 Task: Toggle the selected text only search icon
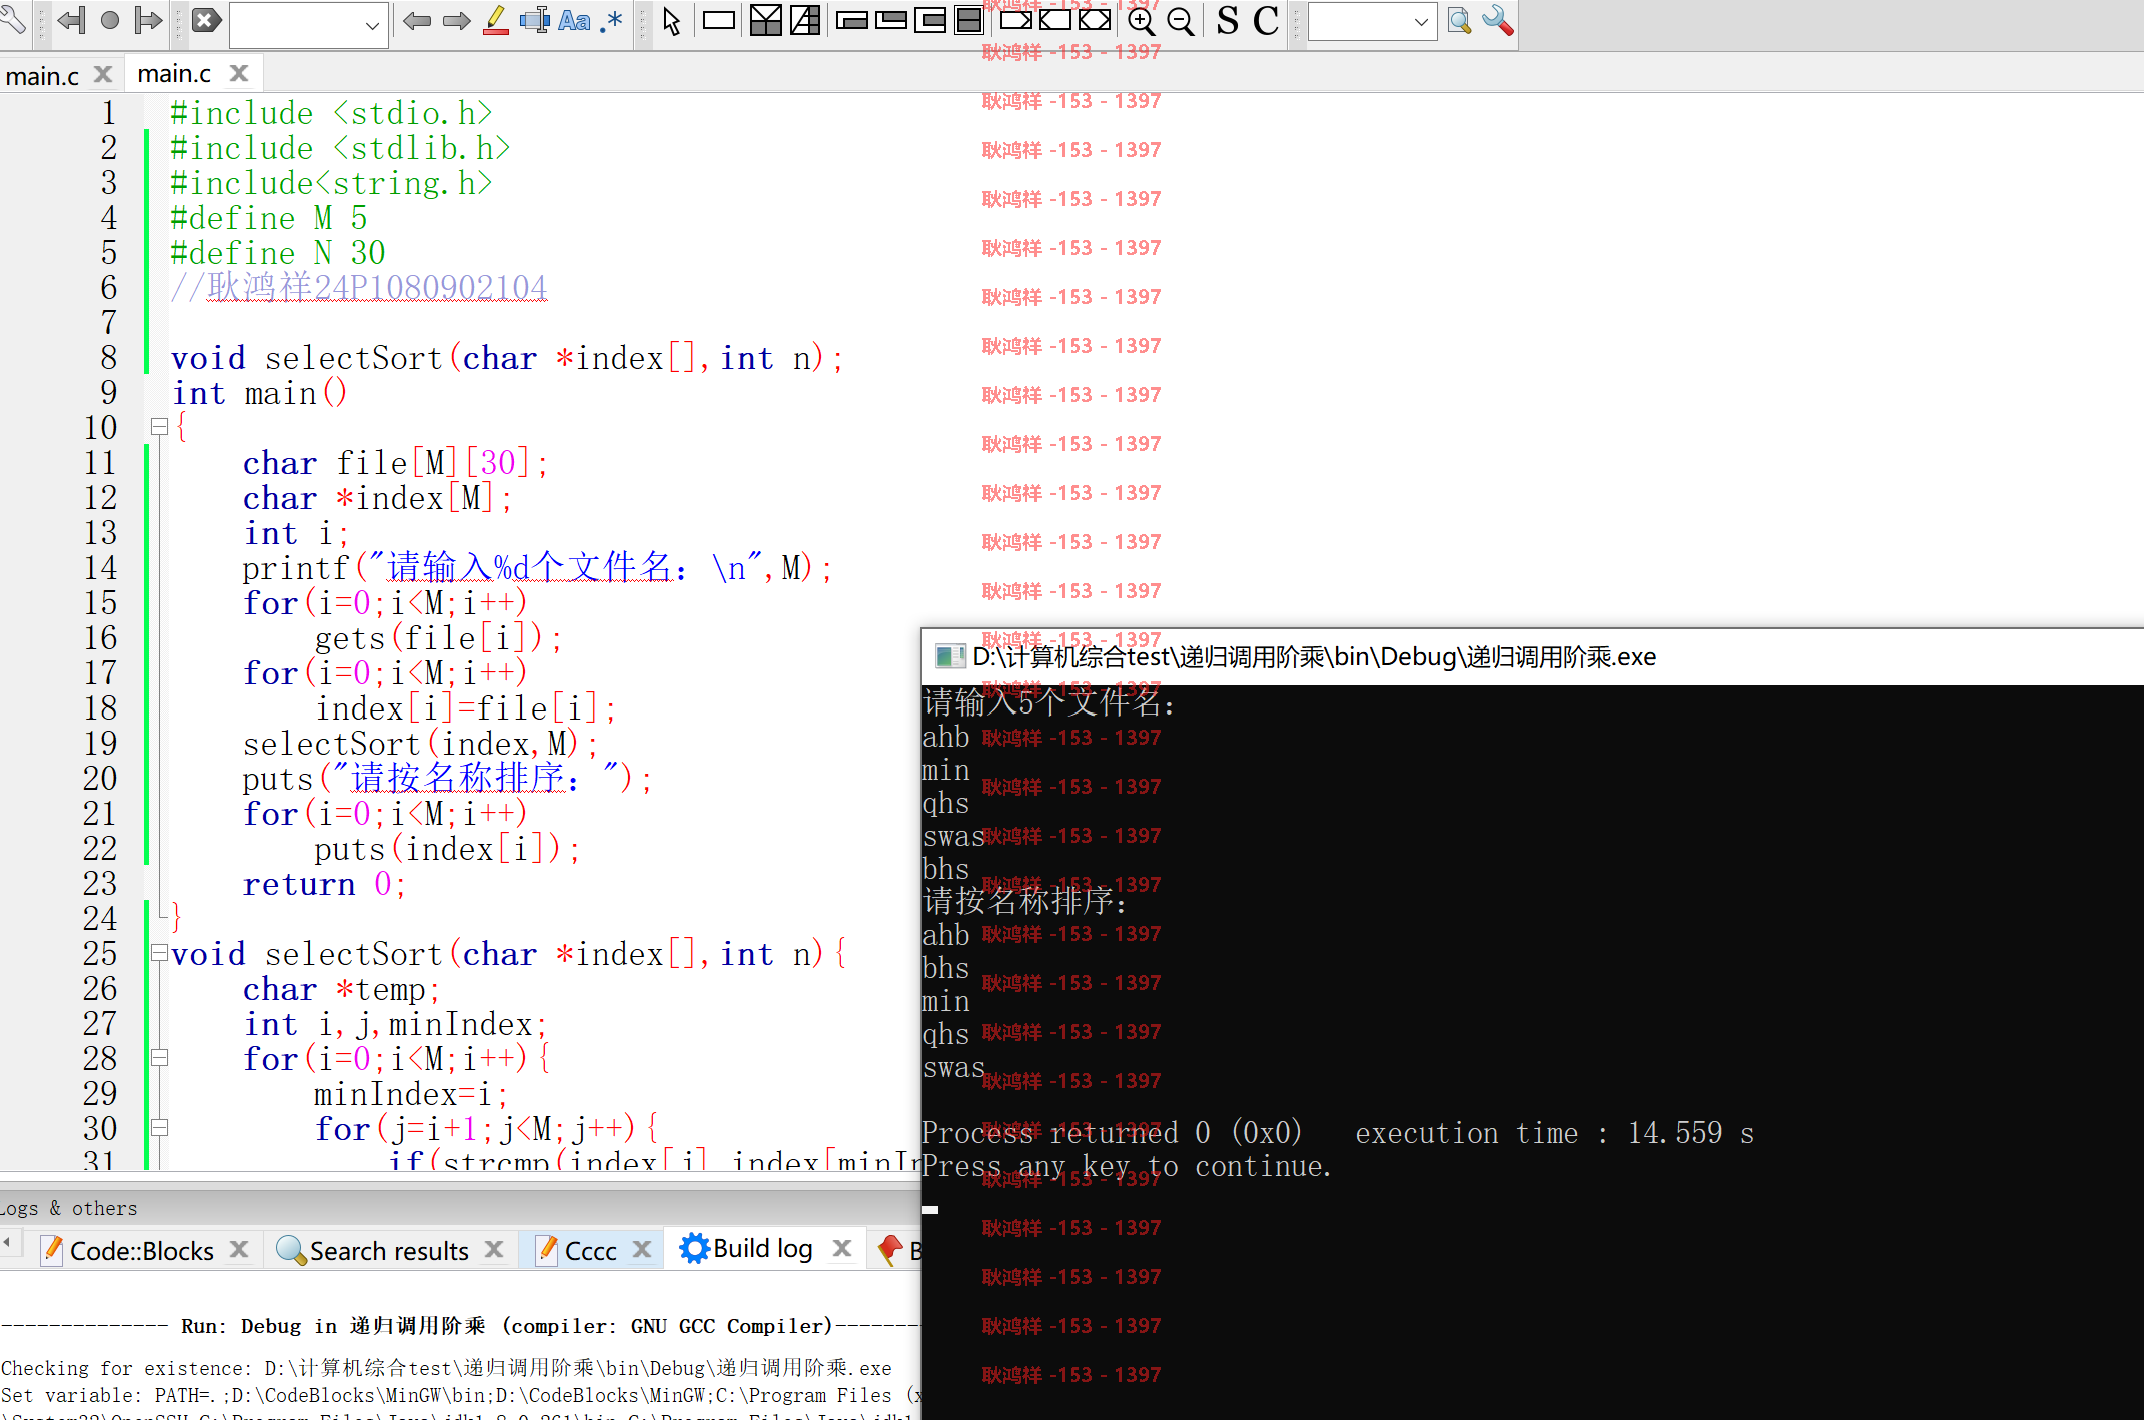[x=534, y=20]
